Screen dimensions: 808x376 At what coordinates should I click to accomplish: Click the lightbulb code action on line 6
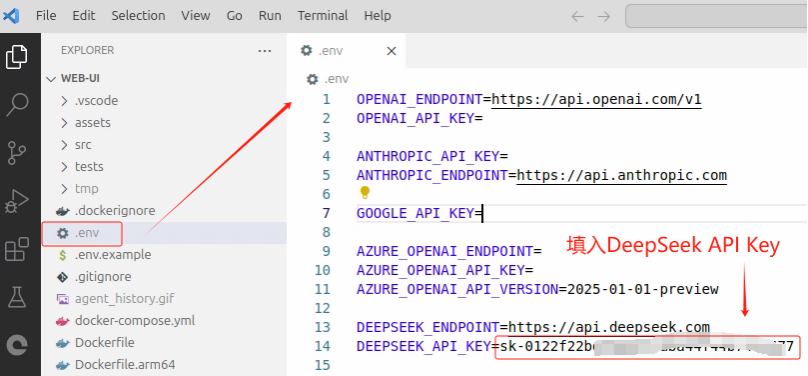pos(365,193)
